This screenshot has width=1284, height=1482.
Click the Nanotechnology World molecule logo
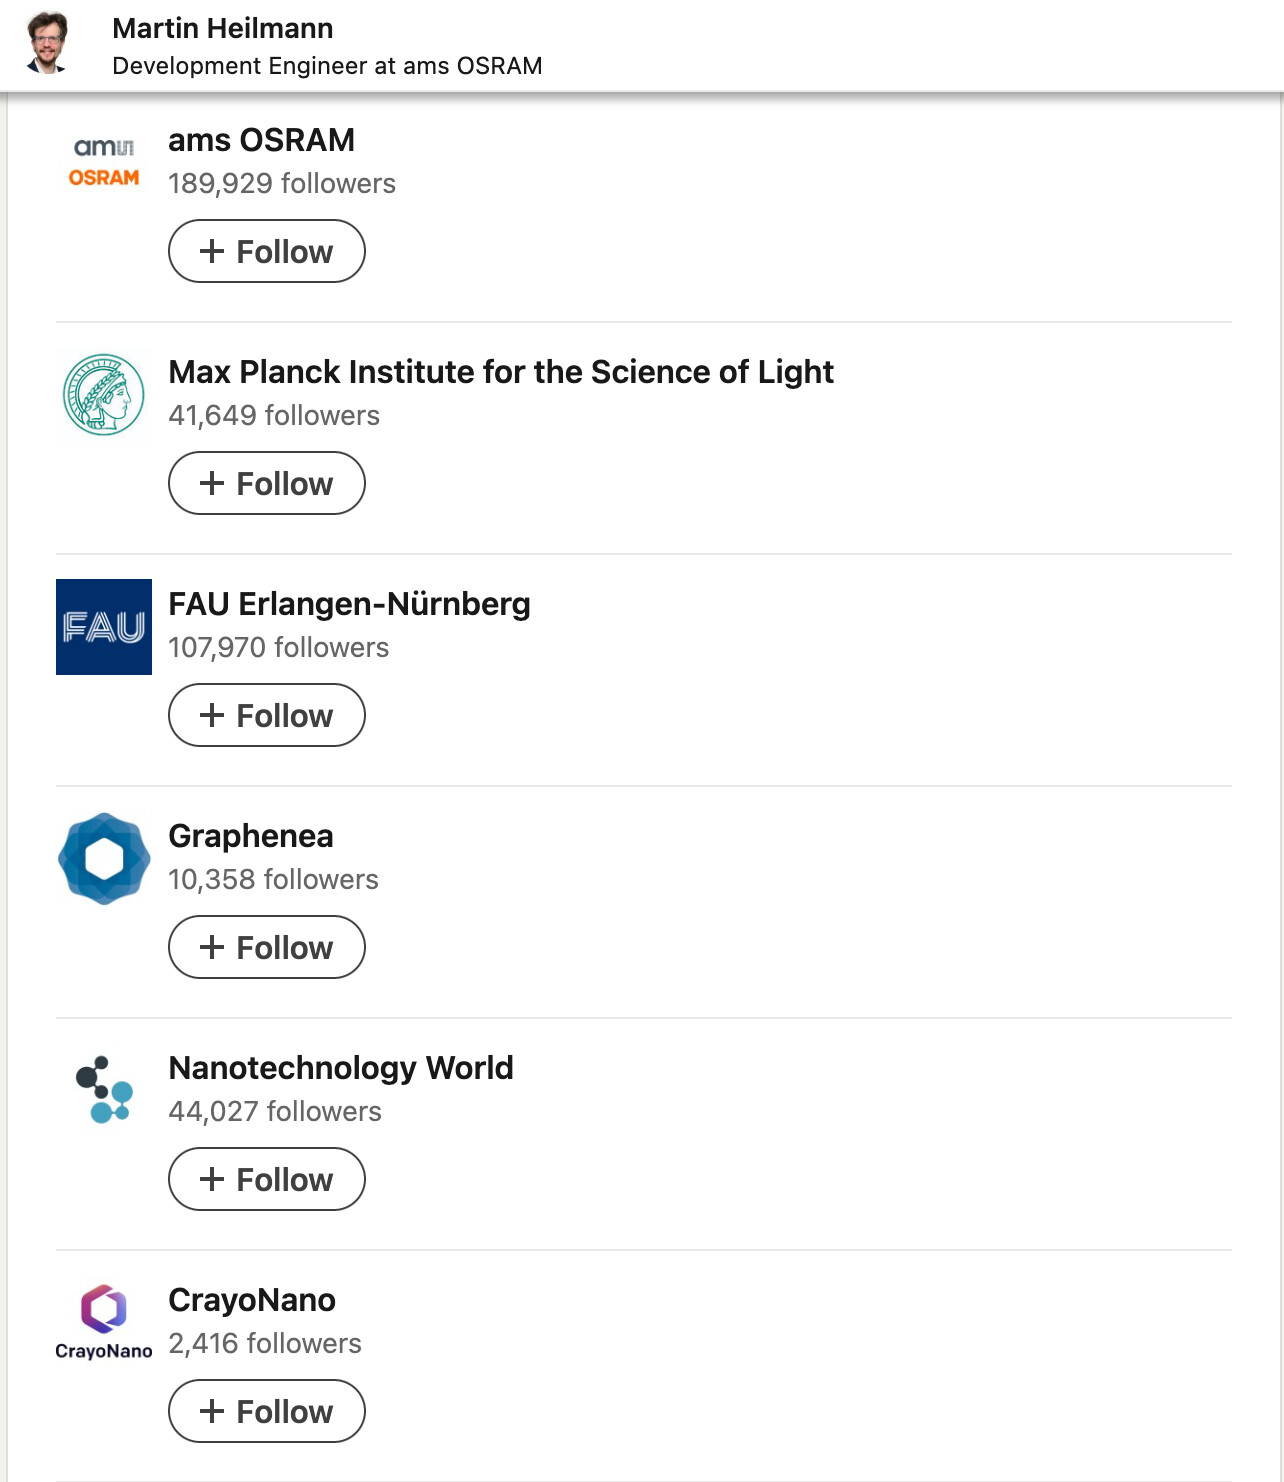pos(104,1091)
